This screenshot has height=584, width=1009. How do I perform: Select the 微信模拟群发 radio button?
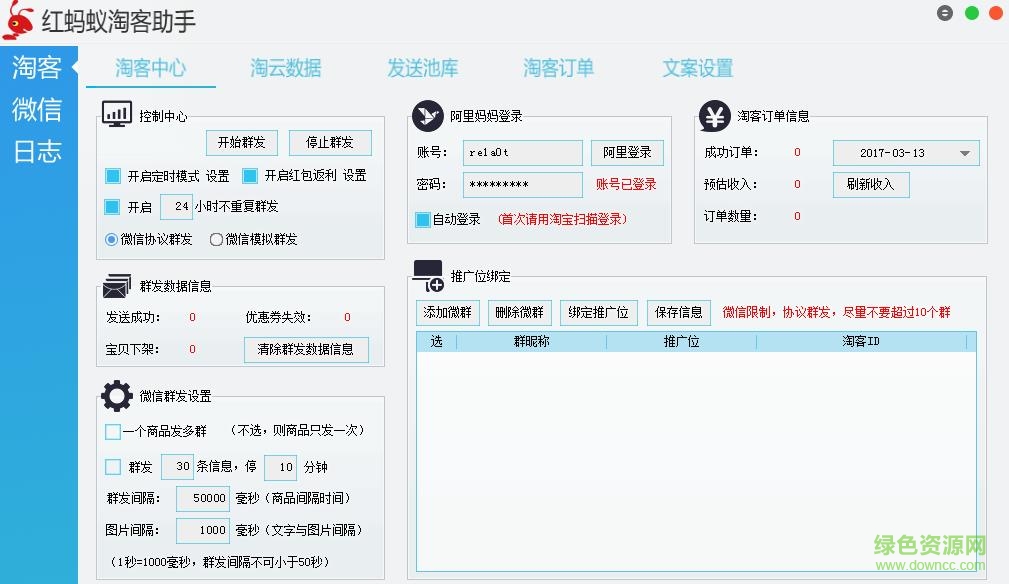point(215,239)
